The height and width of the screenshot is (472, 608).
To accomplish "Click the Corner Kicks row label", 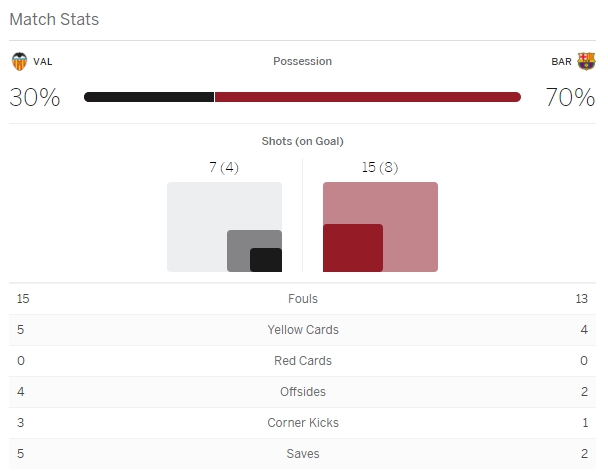I will (302, 422).
